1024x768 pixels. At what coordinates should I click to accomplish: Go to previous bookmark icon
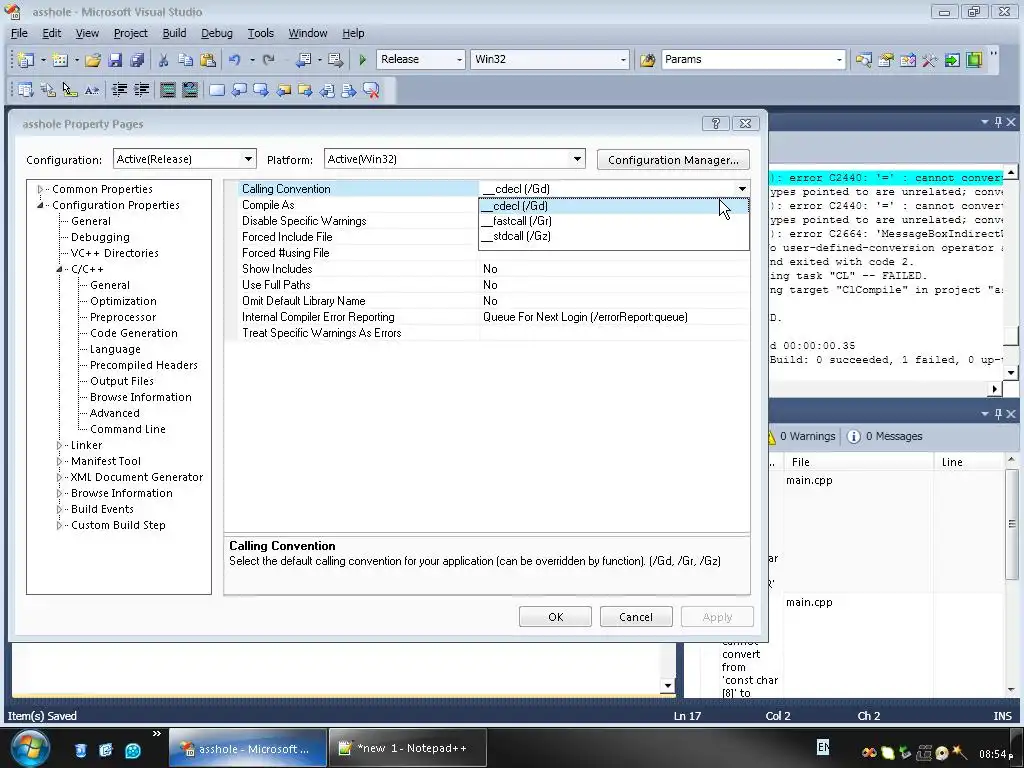pos(239,90)
